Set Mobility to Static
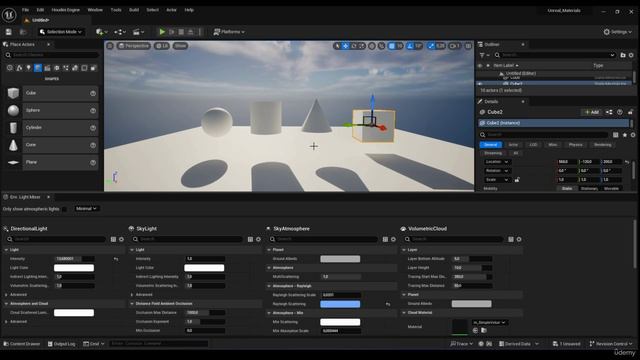This screenshot has height=360, width=640. pyautogui.click(x=567, y=189)
